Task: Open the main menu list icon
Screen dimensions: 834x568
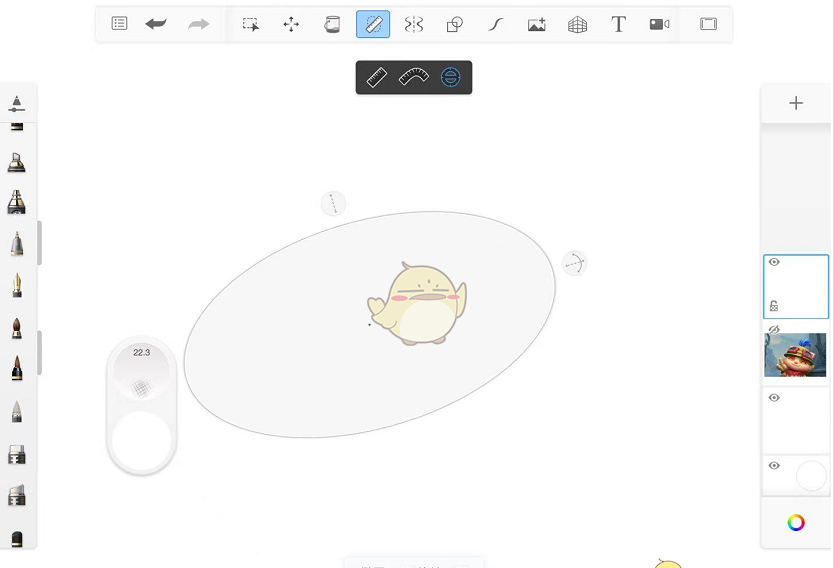Action: click(119, 24)
